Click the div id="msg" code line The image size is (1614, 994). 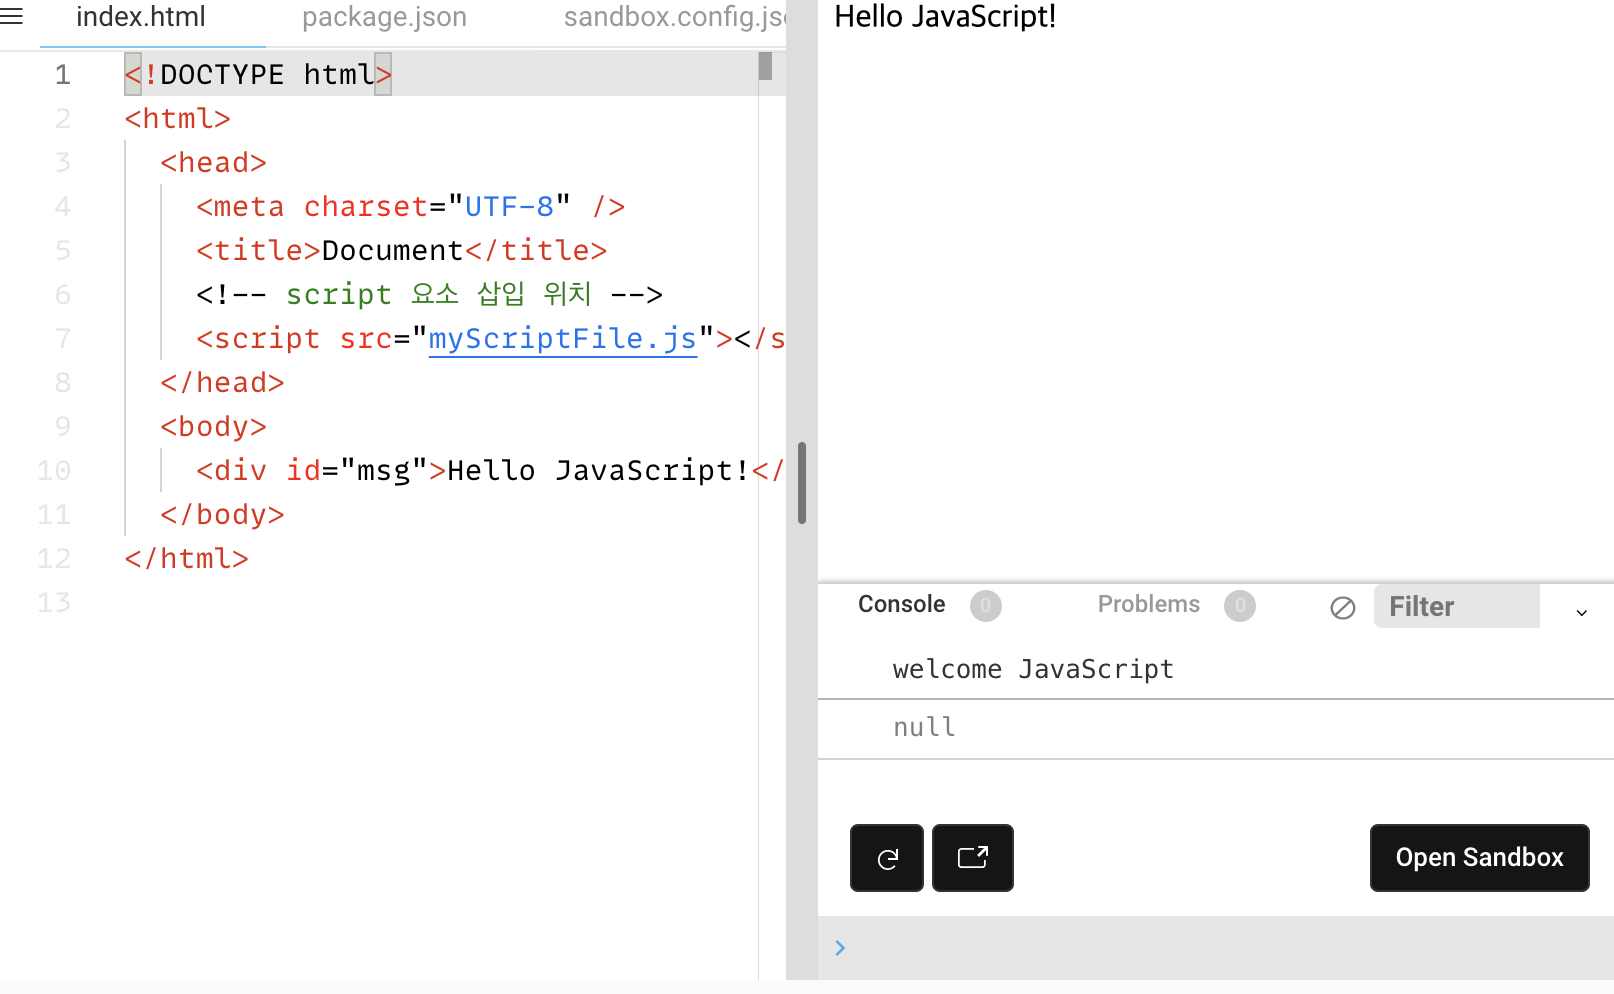click(490, 470)
